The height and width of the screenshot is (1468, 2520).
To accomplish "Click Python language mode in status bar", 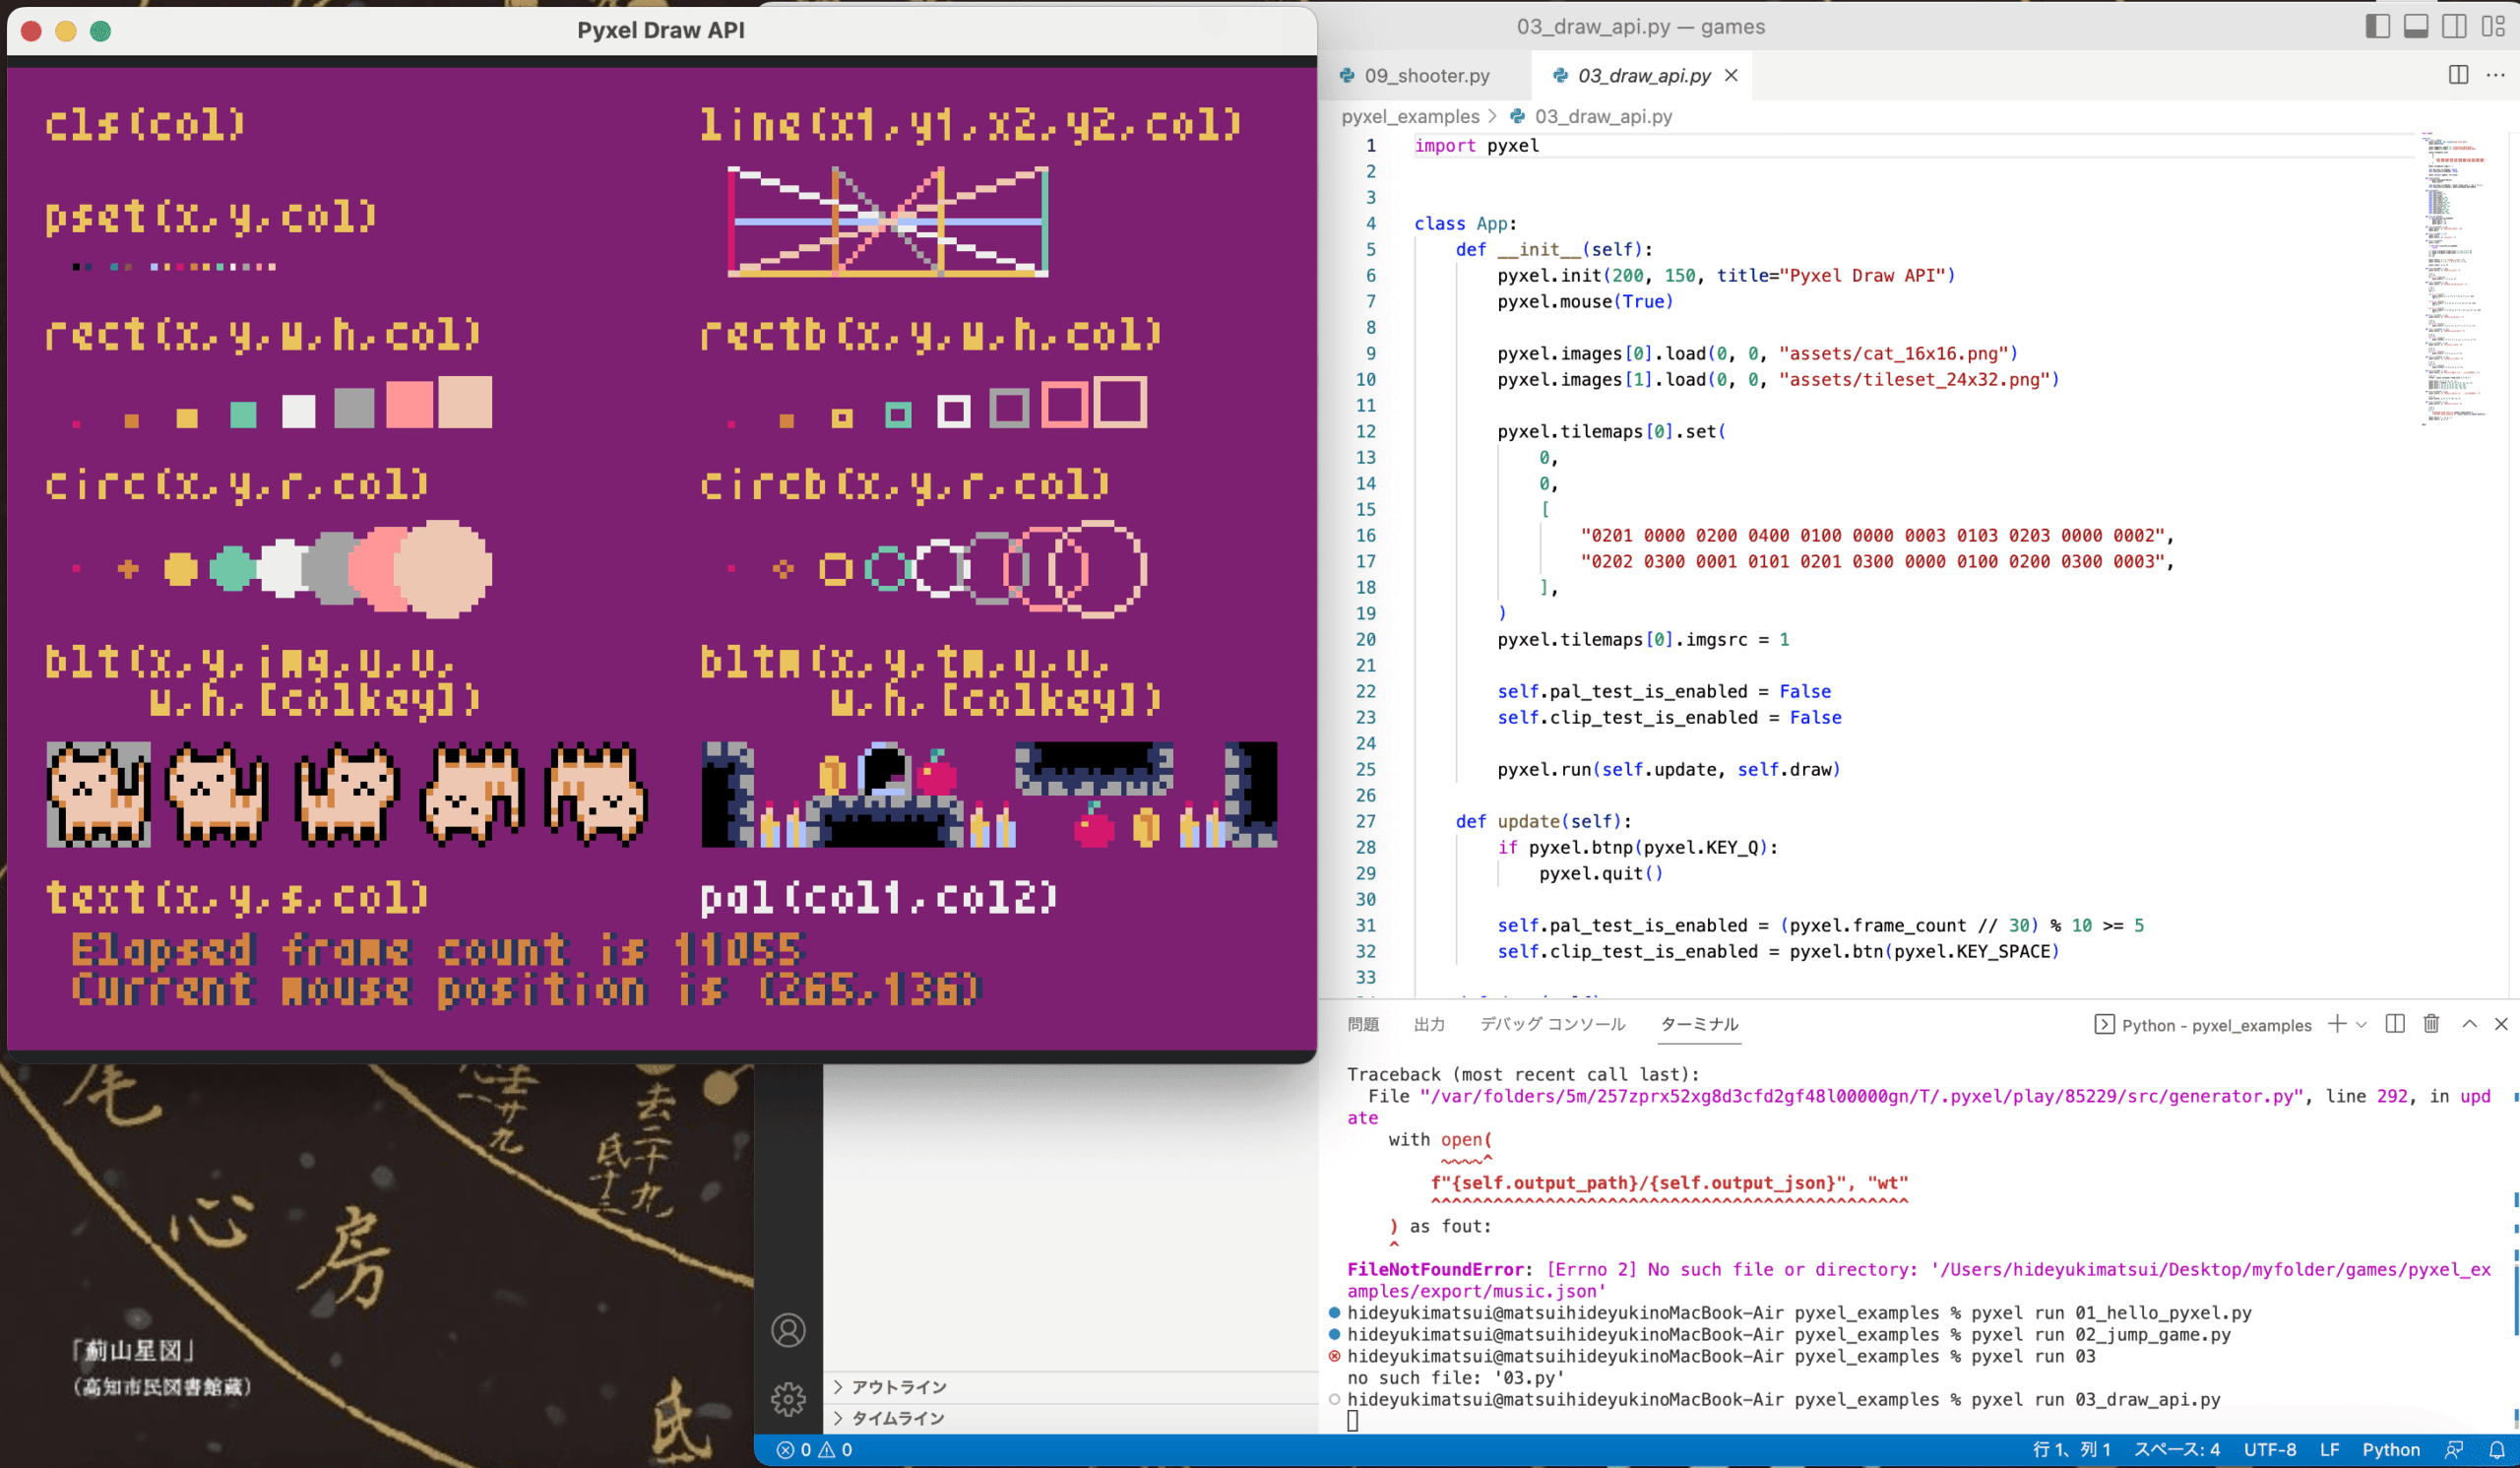I will (2390, 1449).
